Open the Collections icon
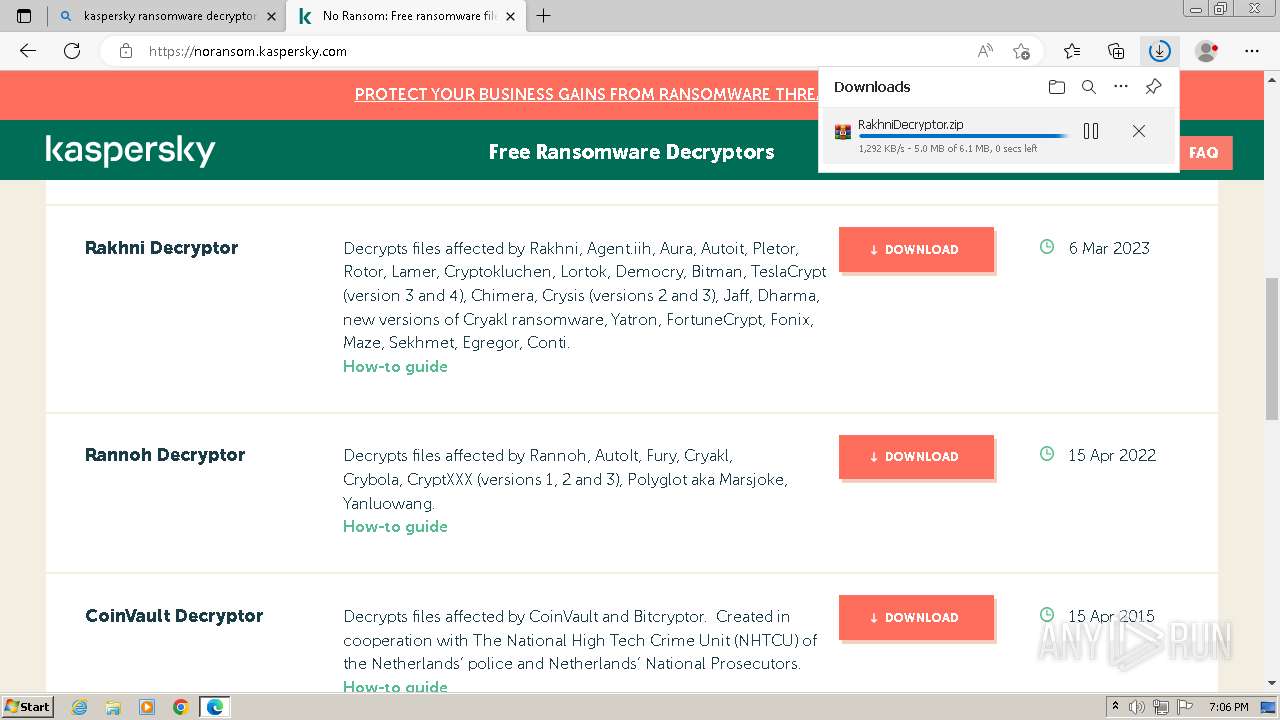 (1116, 51)
